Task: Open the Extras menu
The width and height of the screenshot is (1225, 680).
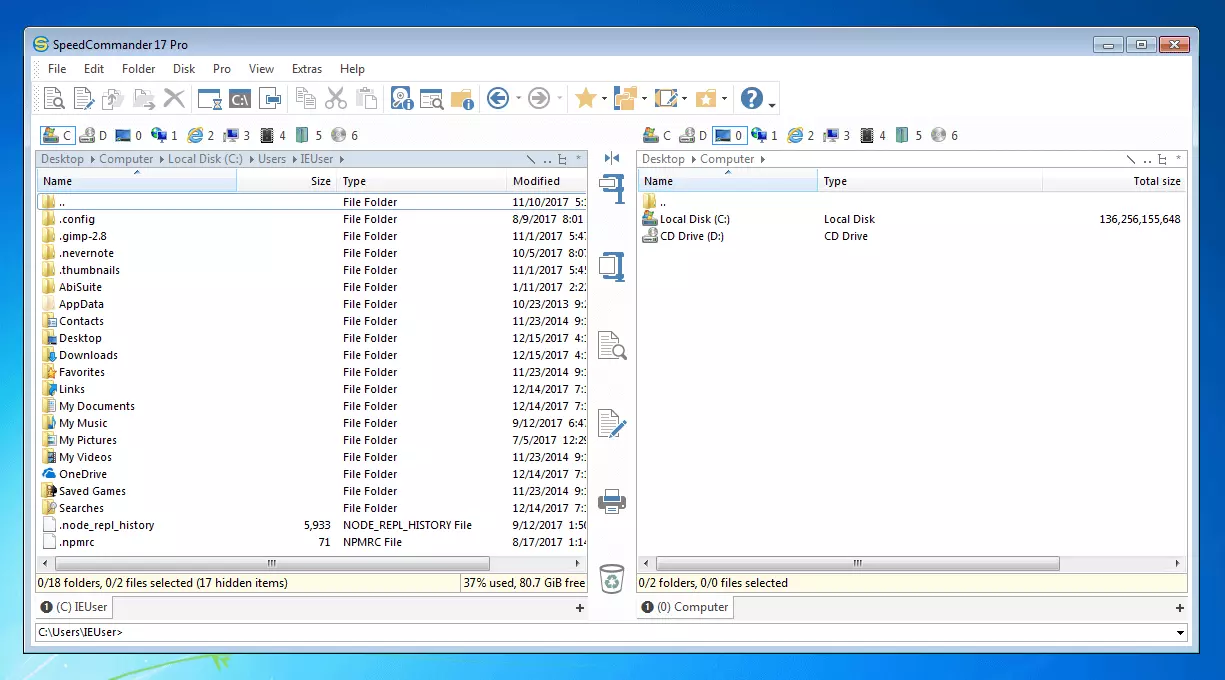Action: click(307, 69)
